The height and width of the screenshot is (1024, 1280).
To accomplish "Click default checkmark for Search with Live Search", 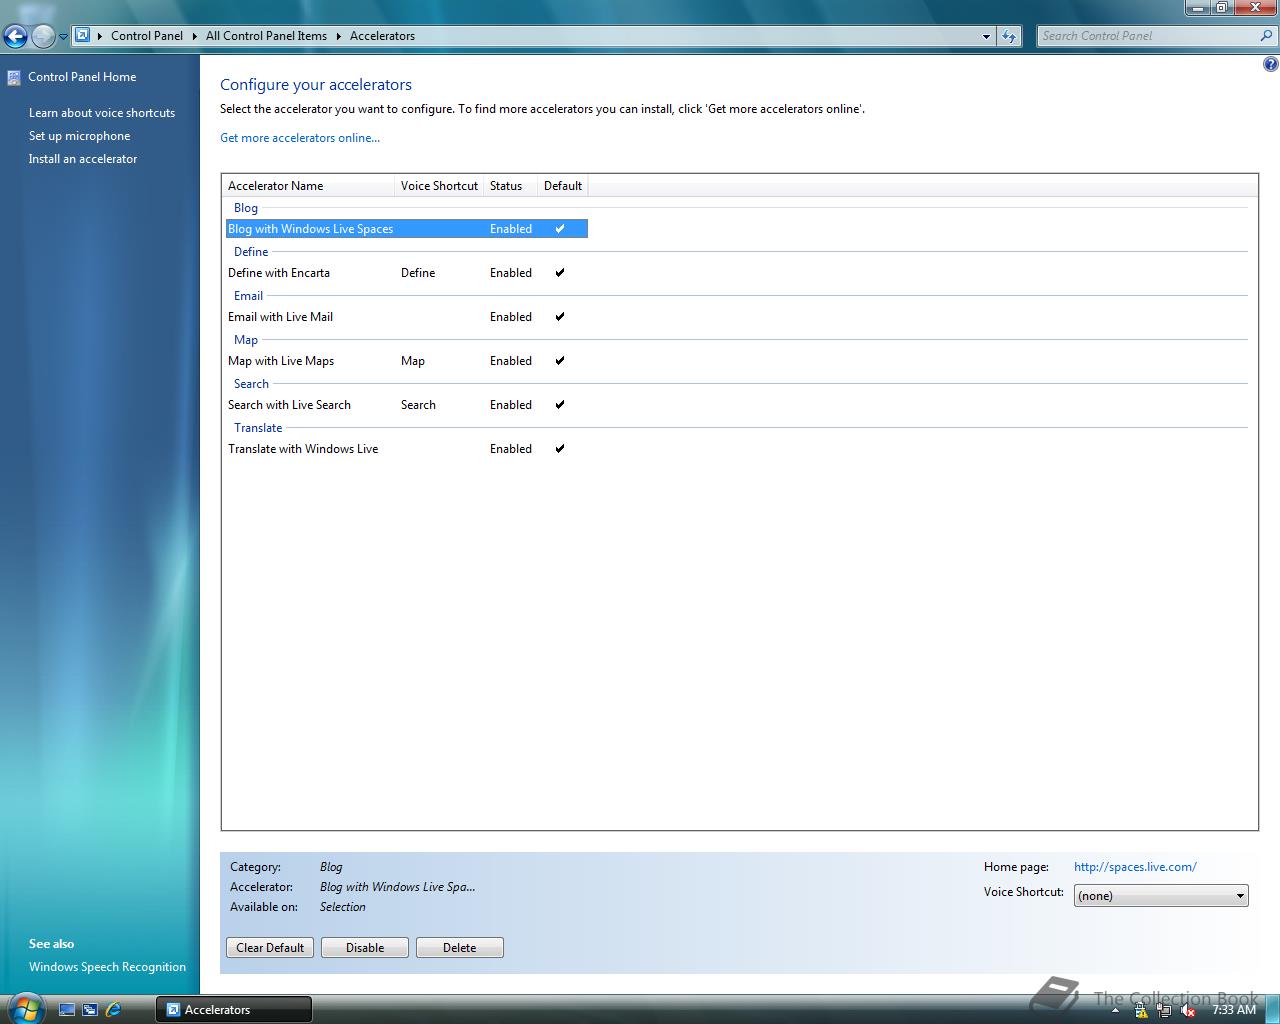I will [560, 405].
